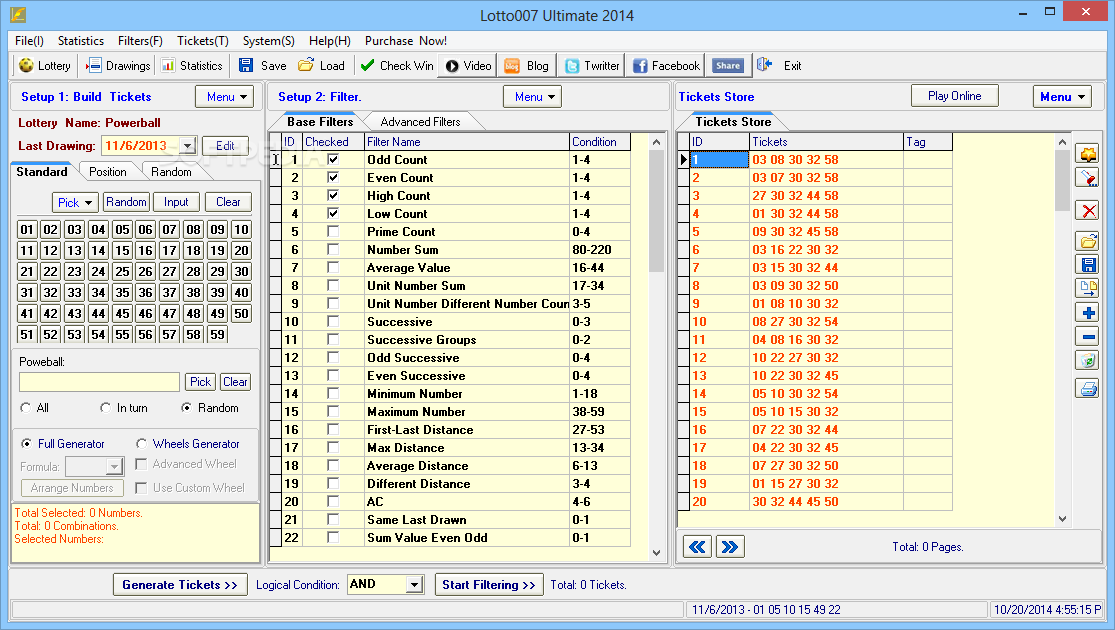The height and width of the screenshot is (630, 1115).
Task: Click the Tickets Store vertical scrollbar thumb
Action: pyautogui.click(x=1062, y=181)
